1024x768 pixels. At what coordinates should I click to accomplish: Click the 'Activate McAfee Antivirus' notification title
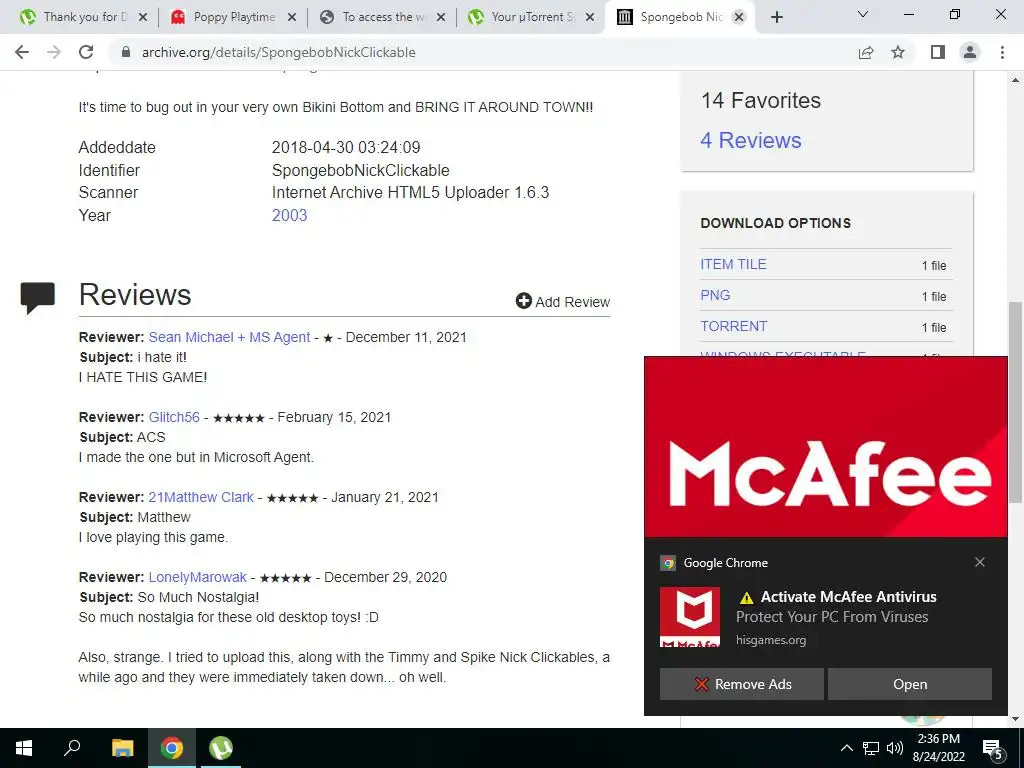(848, 597)
